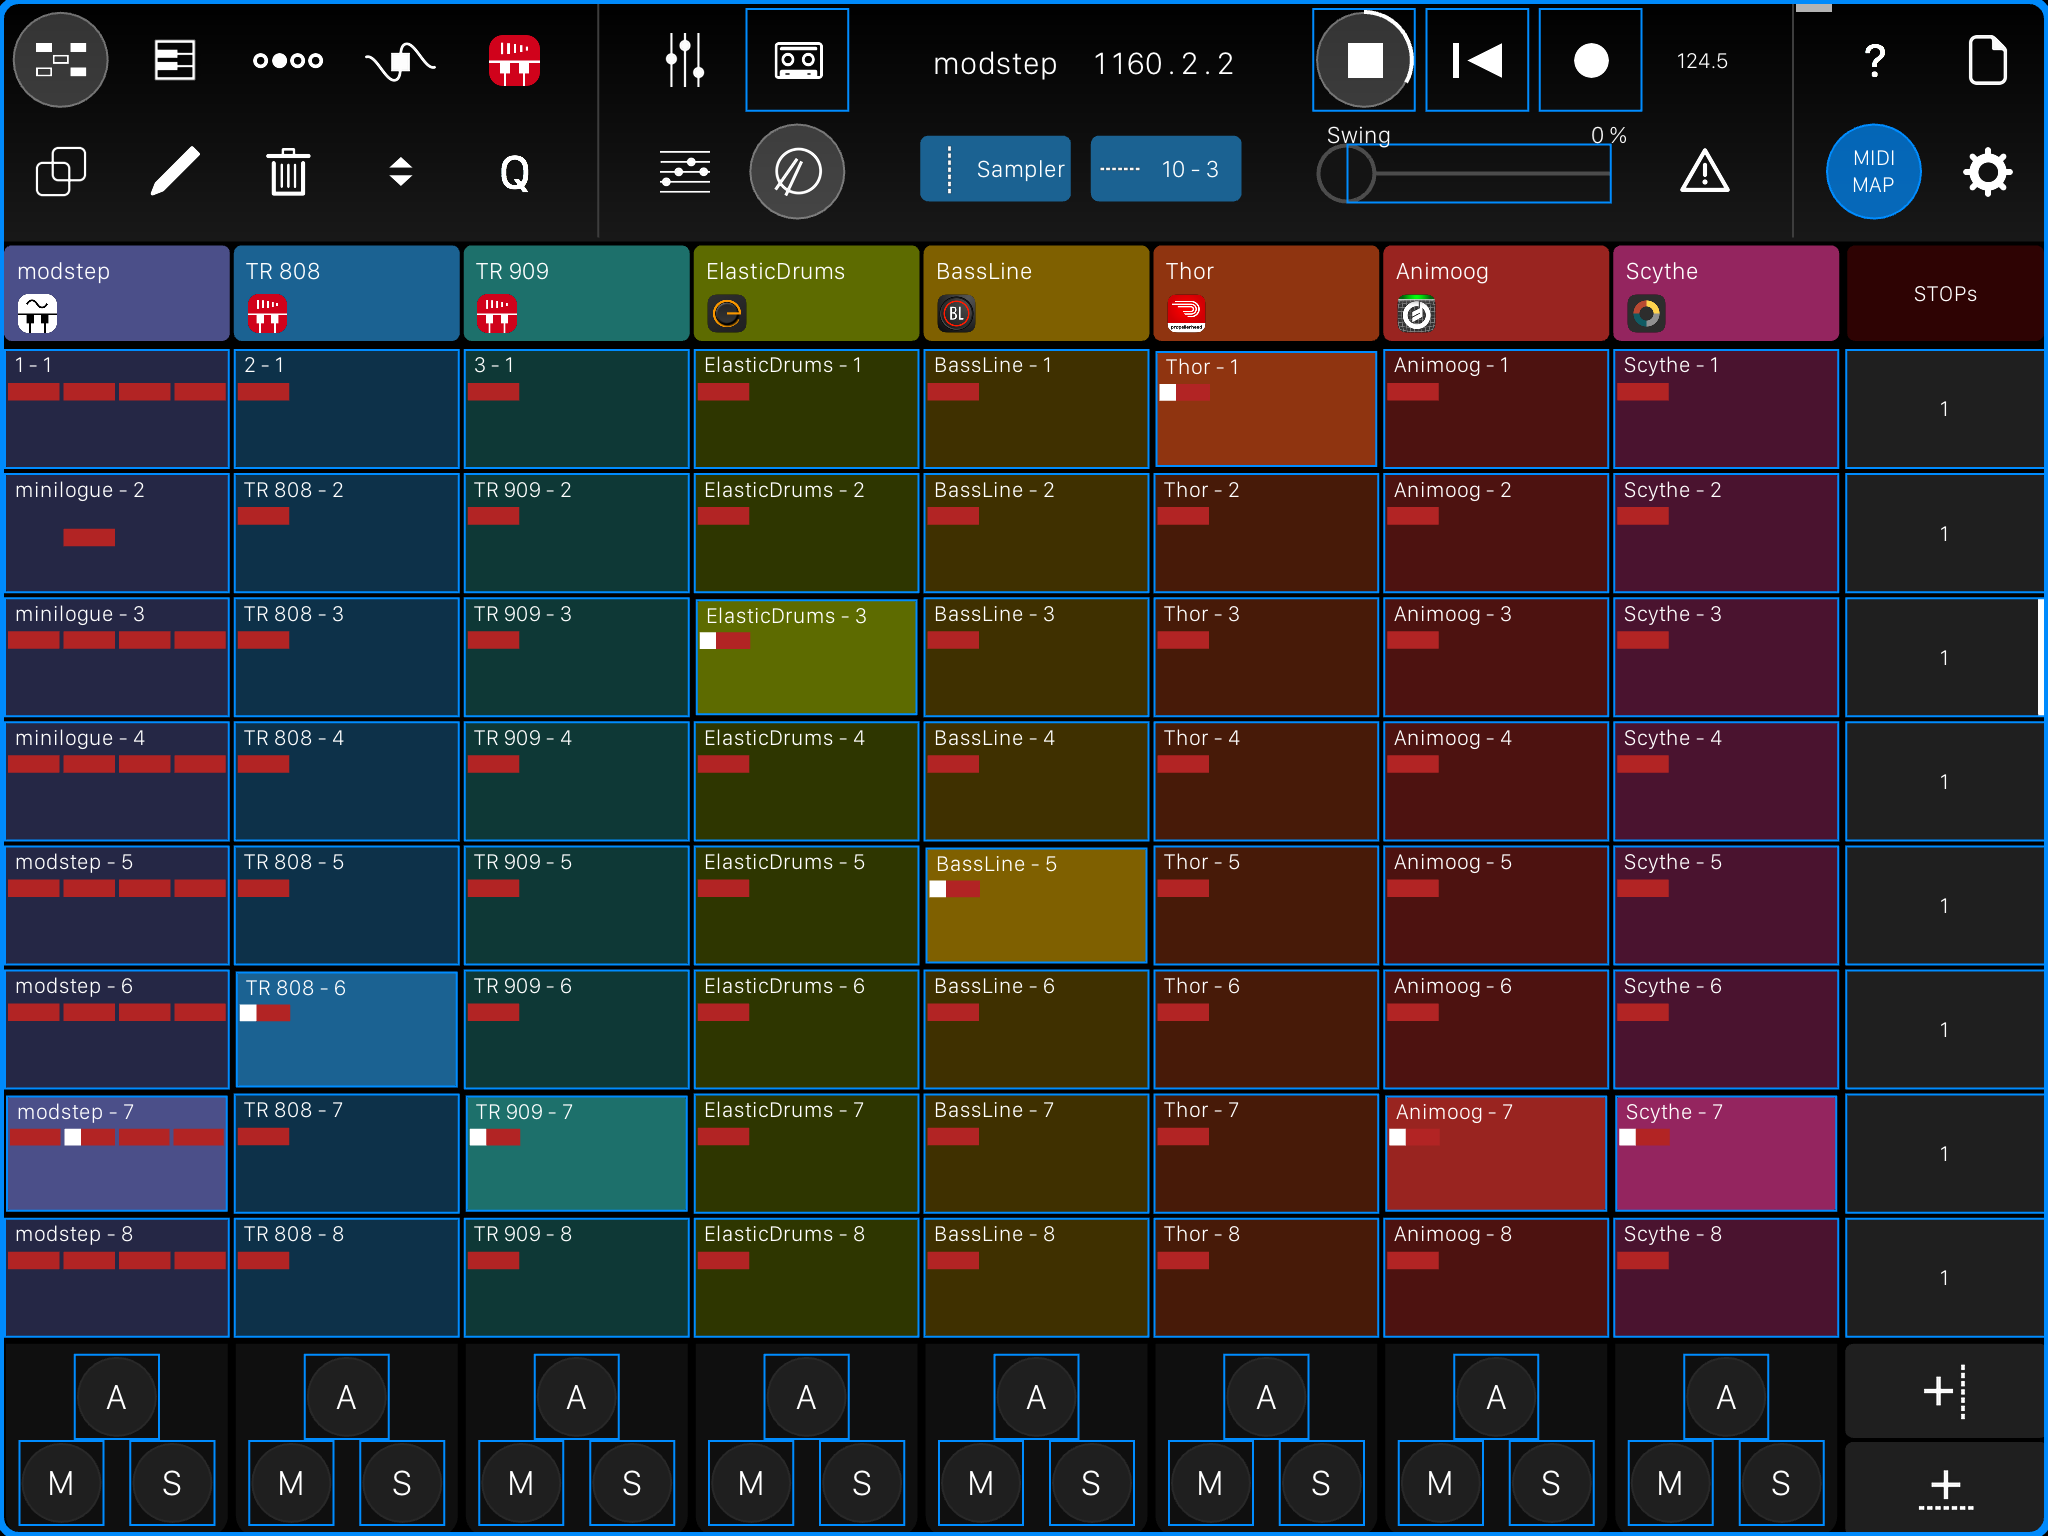Enable MIDI MAP mode

click(x=1874, y=171)
